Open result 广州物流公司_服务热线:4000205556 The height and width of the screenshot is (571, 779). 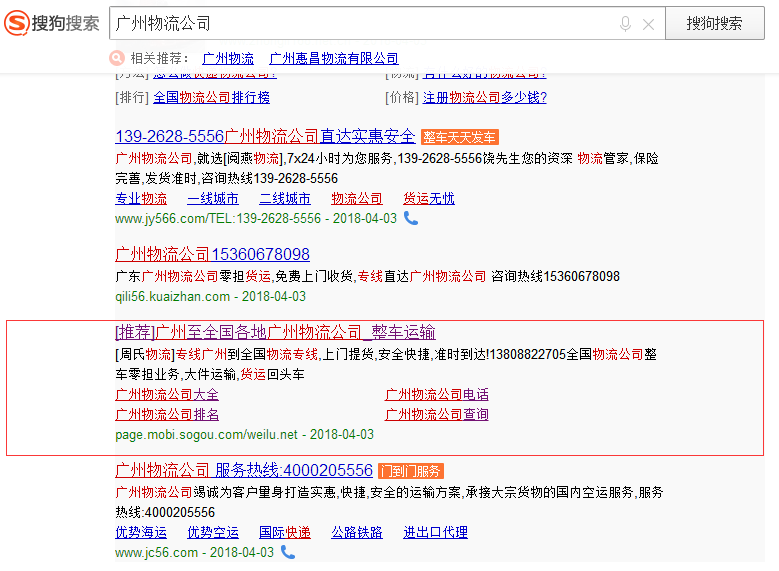tap(244, 470)
